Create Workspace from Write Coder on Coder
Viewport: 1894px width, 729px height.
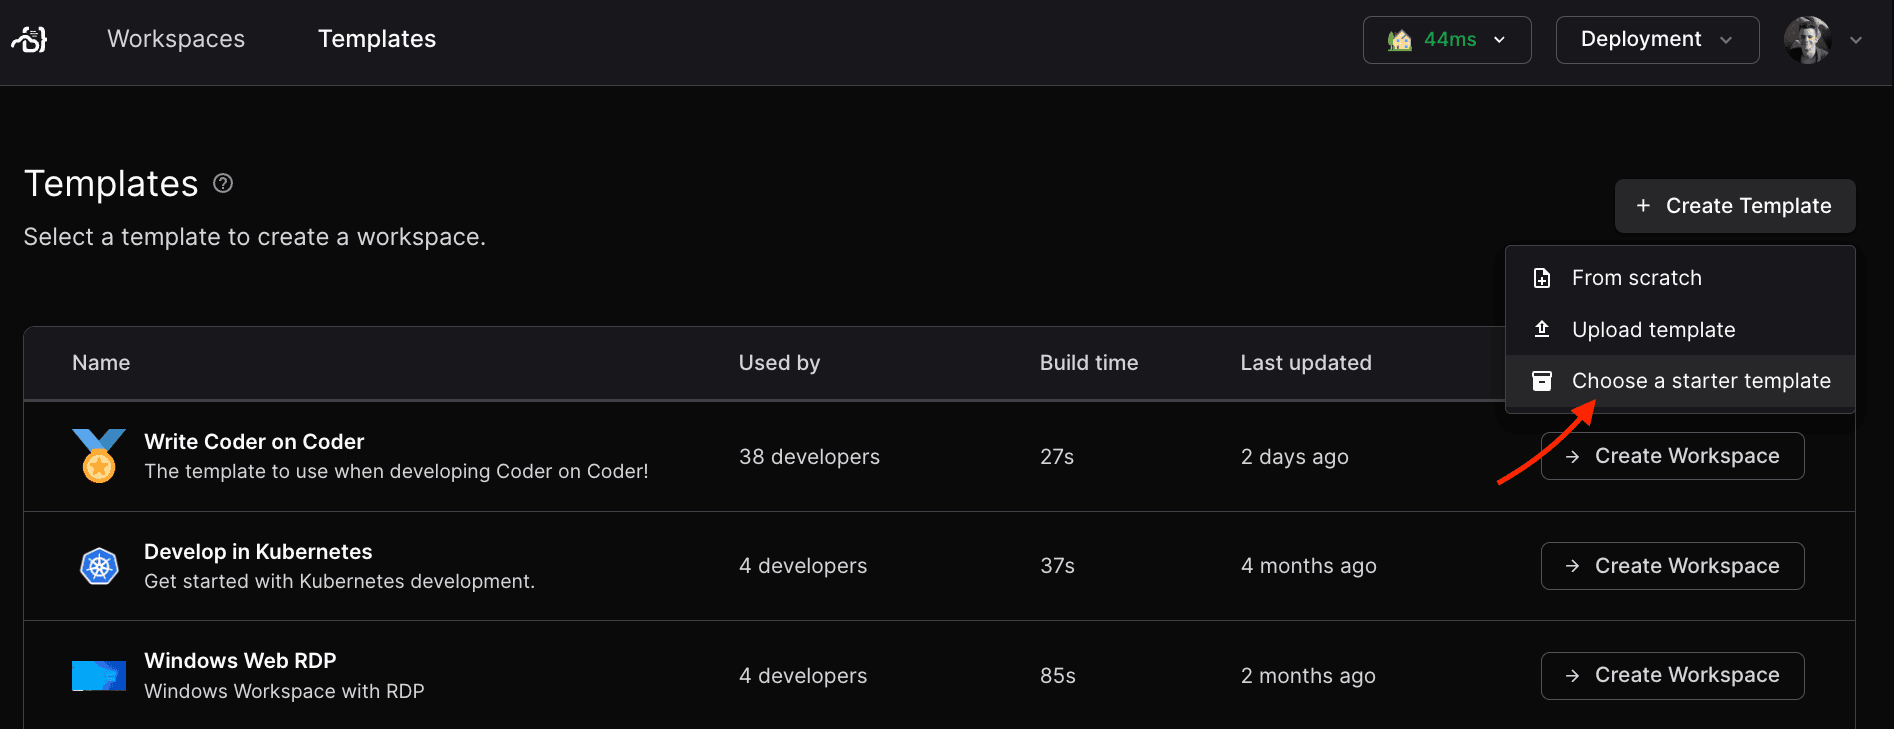[x=1672, y=456]
